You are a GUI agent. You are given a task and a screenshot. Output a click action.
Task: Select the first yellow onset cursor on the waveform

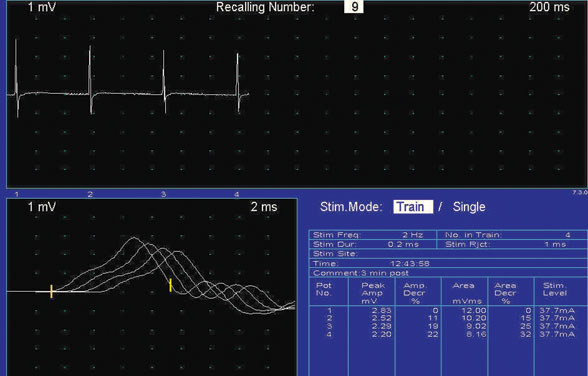(51, 291)
